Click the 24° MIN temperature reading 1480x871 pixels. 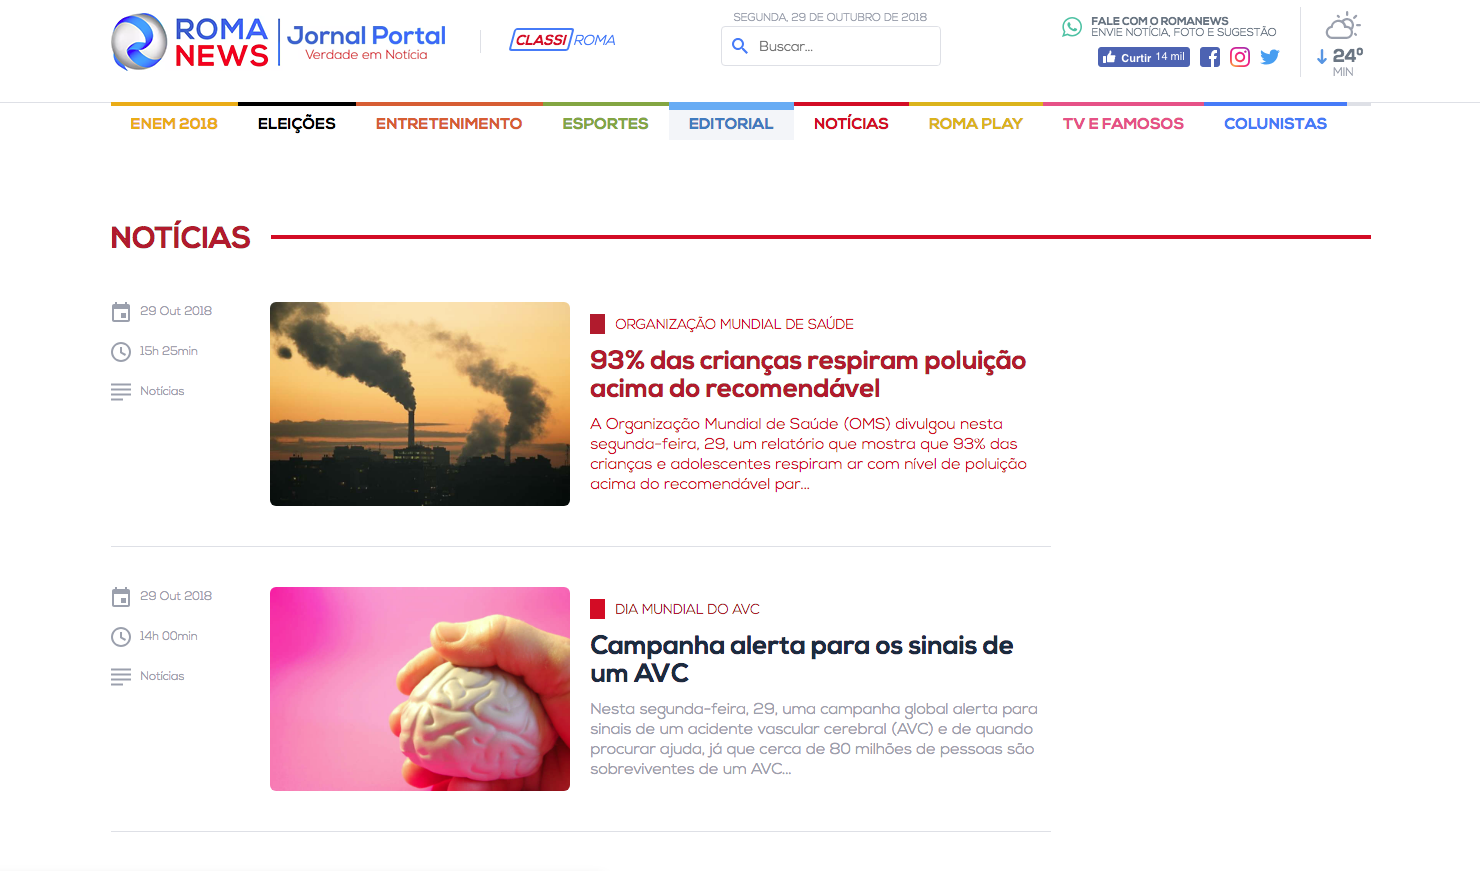click(x=1347, y=61)
